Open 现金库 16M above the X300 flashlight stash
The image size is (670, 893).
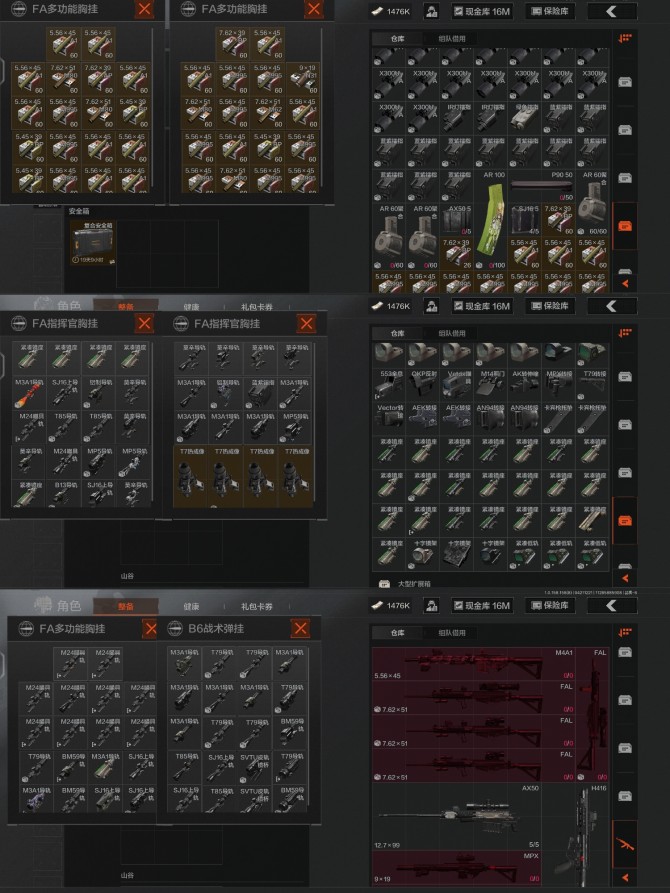(482, 11)
